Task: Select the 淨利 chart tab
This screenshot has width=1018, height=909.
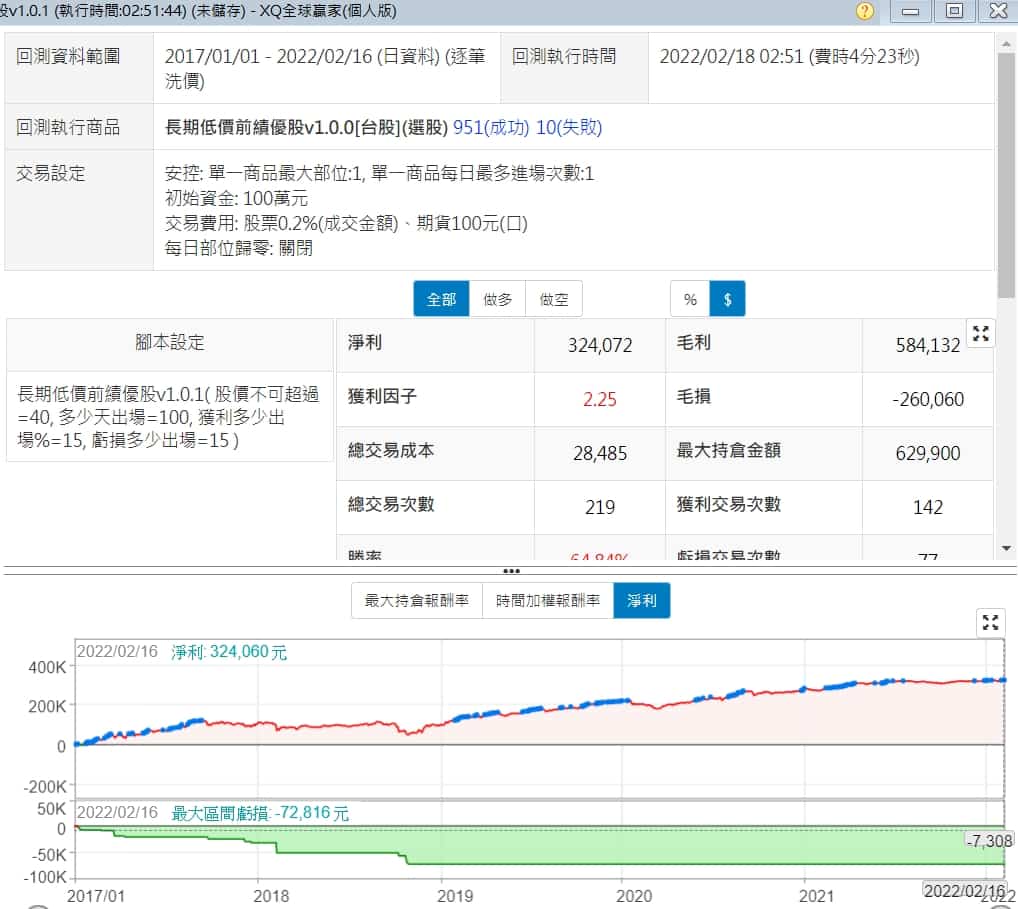Action: (642, 601)
